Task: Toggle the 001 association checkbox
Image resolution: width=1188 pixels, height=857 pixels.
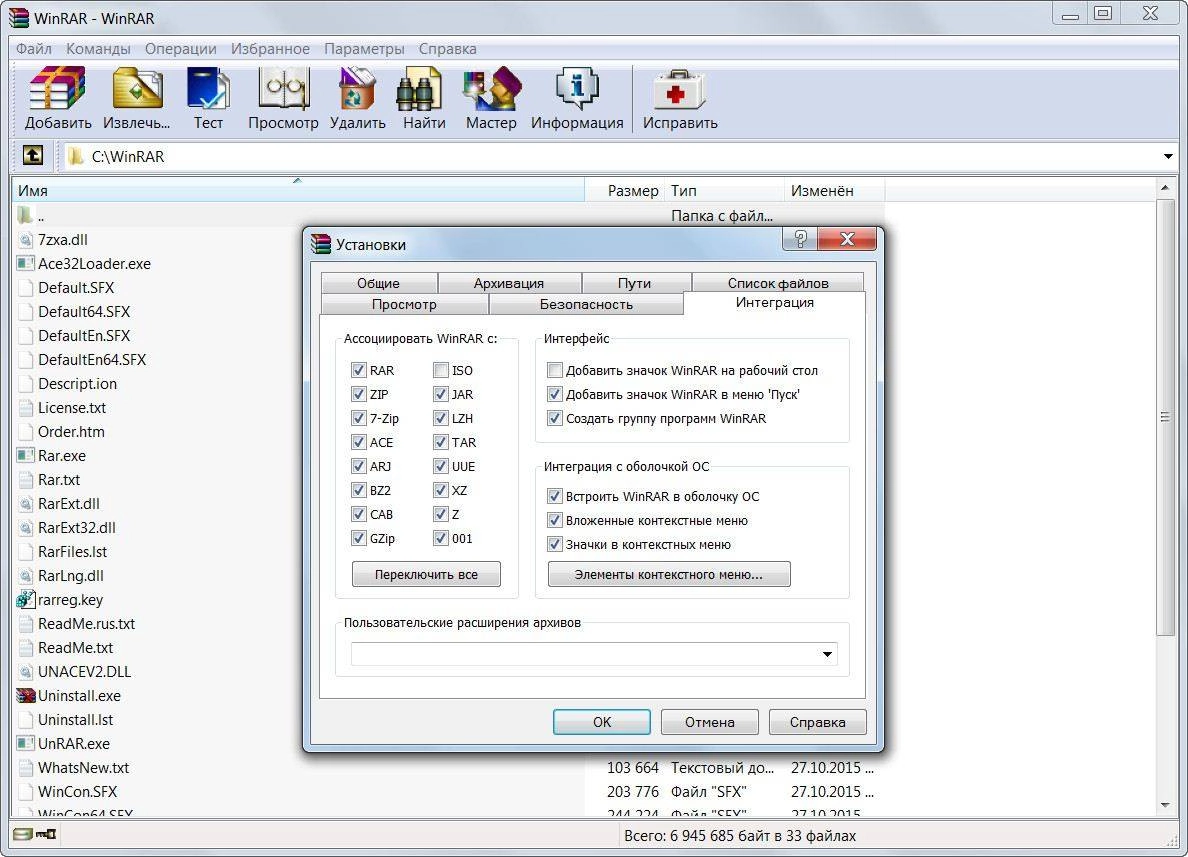Action: [x=441, y=538]
